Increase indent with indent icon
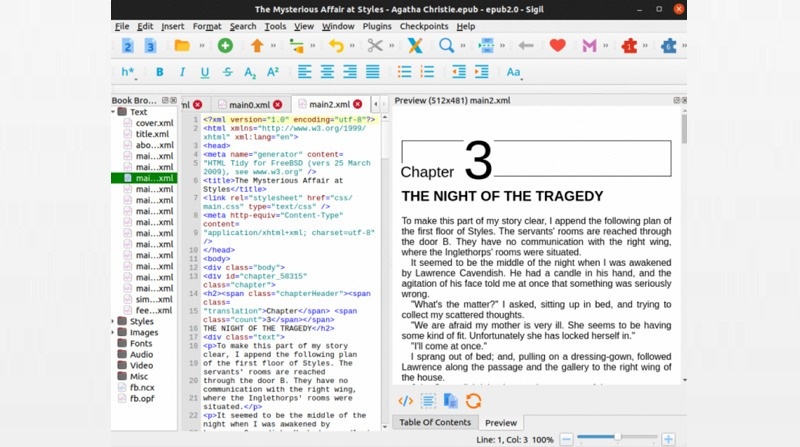Screen dimensions: 800x447 click(482, 72)
